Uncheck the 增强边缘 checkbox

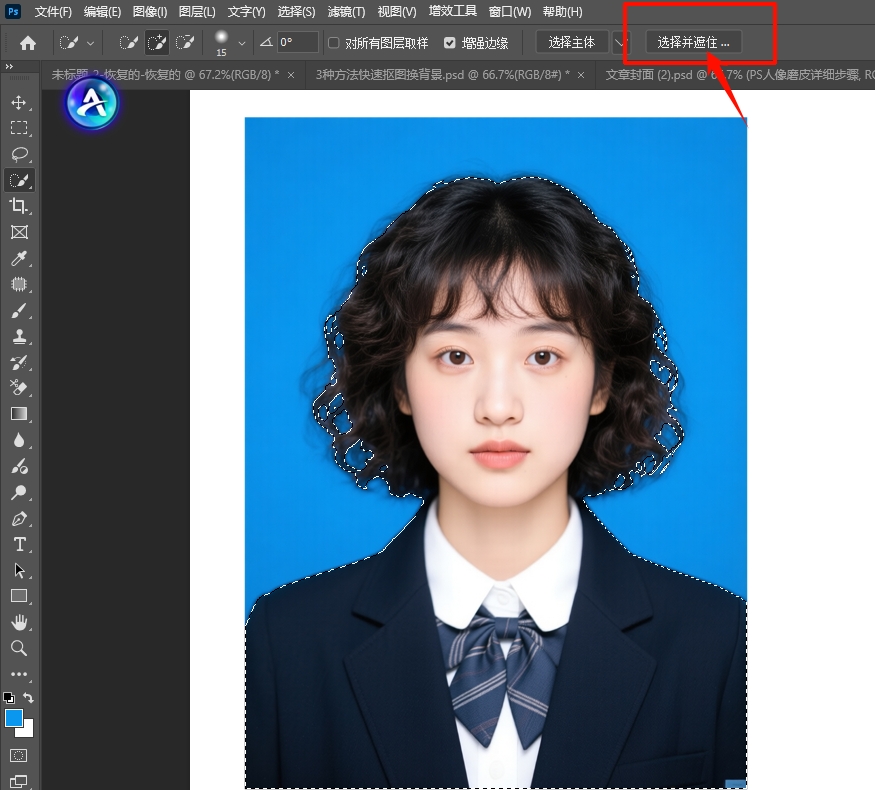(x=450, y=43)
